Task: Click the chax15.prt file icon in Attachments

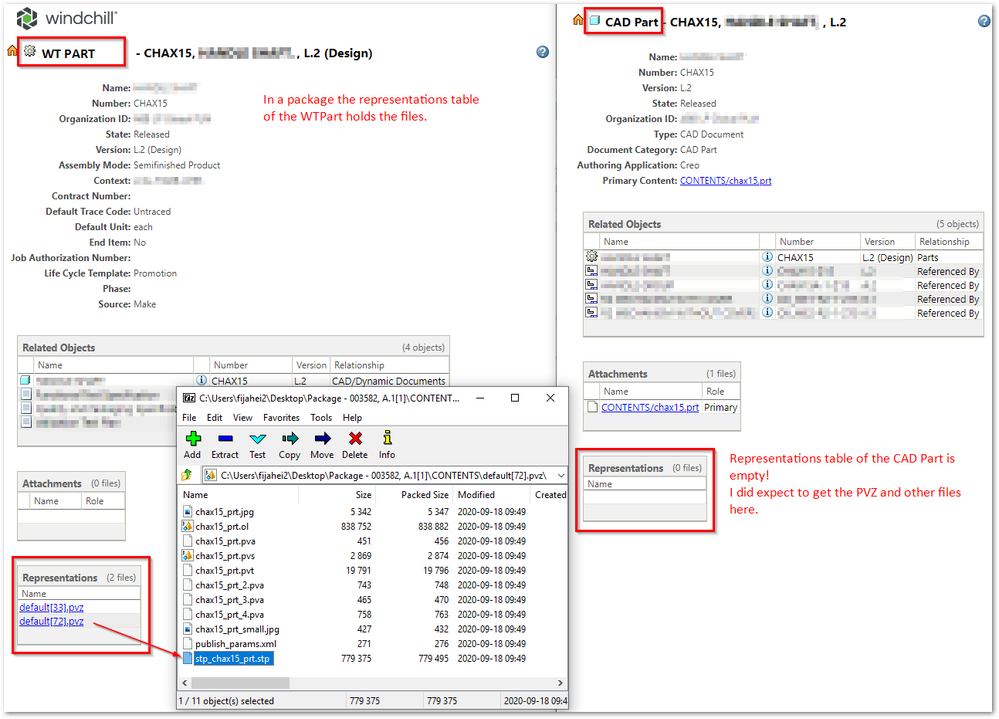Action: click(x=593, y=407)
